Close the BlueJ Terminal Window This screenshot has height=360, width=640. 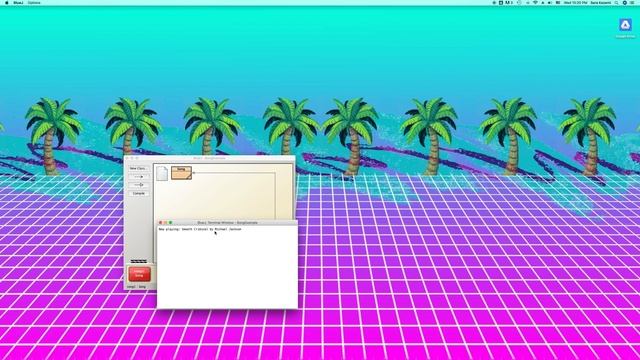coord(160,222)
